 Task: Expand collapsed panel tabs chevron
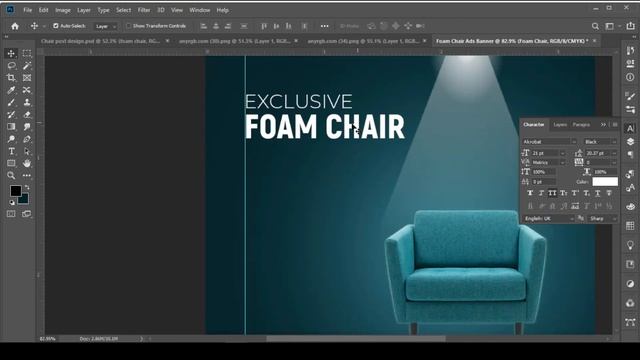point(603,124)
